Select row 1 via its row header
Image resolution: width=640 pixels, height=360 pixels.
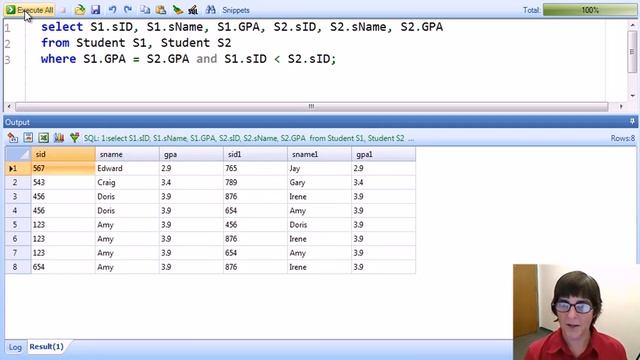18,168
